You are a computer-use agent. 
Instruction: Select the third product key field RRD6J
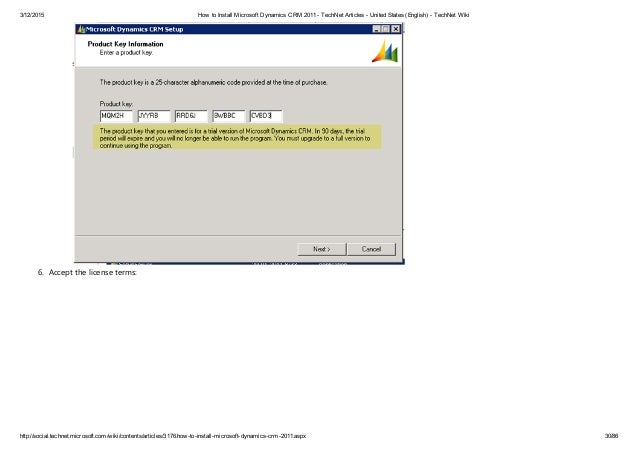191,116
